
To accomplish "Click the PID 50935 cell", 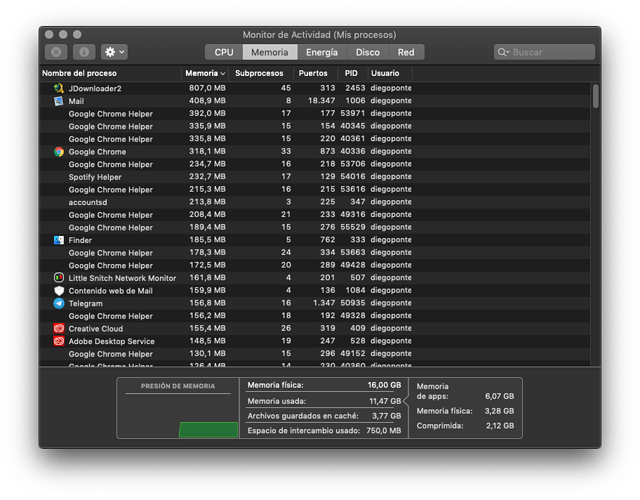I will 353,303.
